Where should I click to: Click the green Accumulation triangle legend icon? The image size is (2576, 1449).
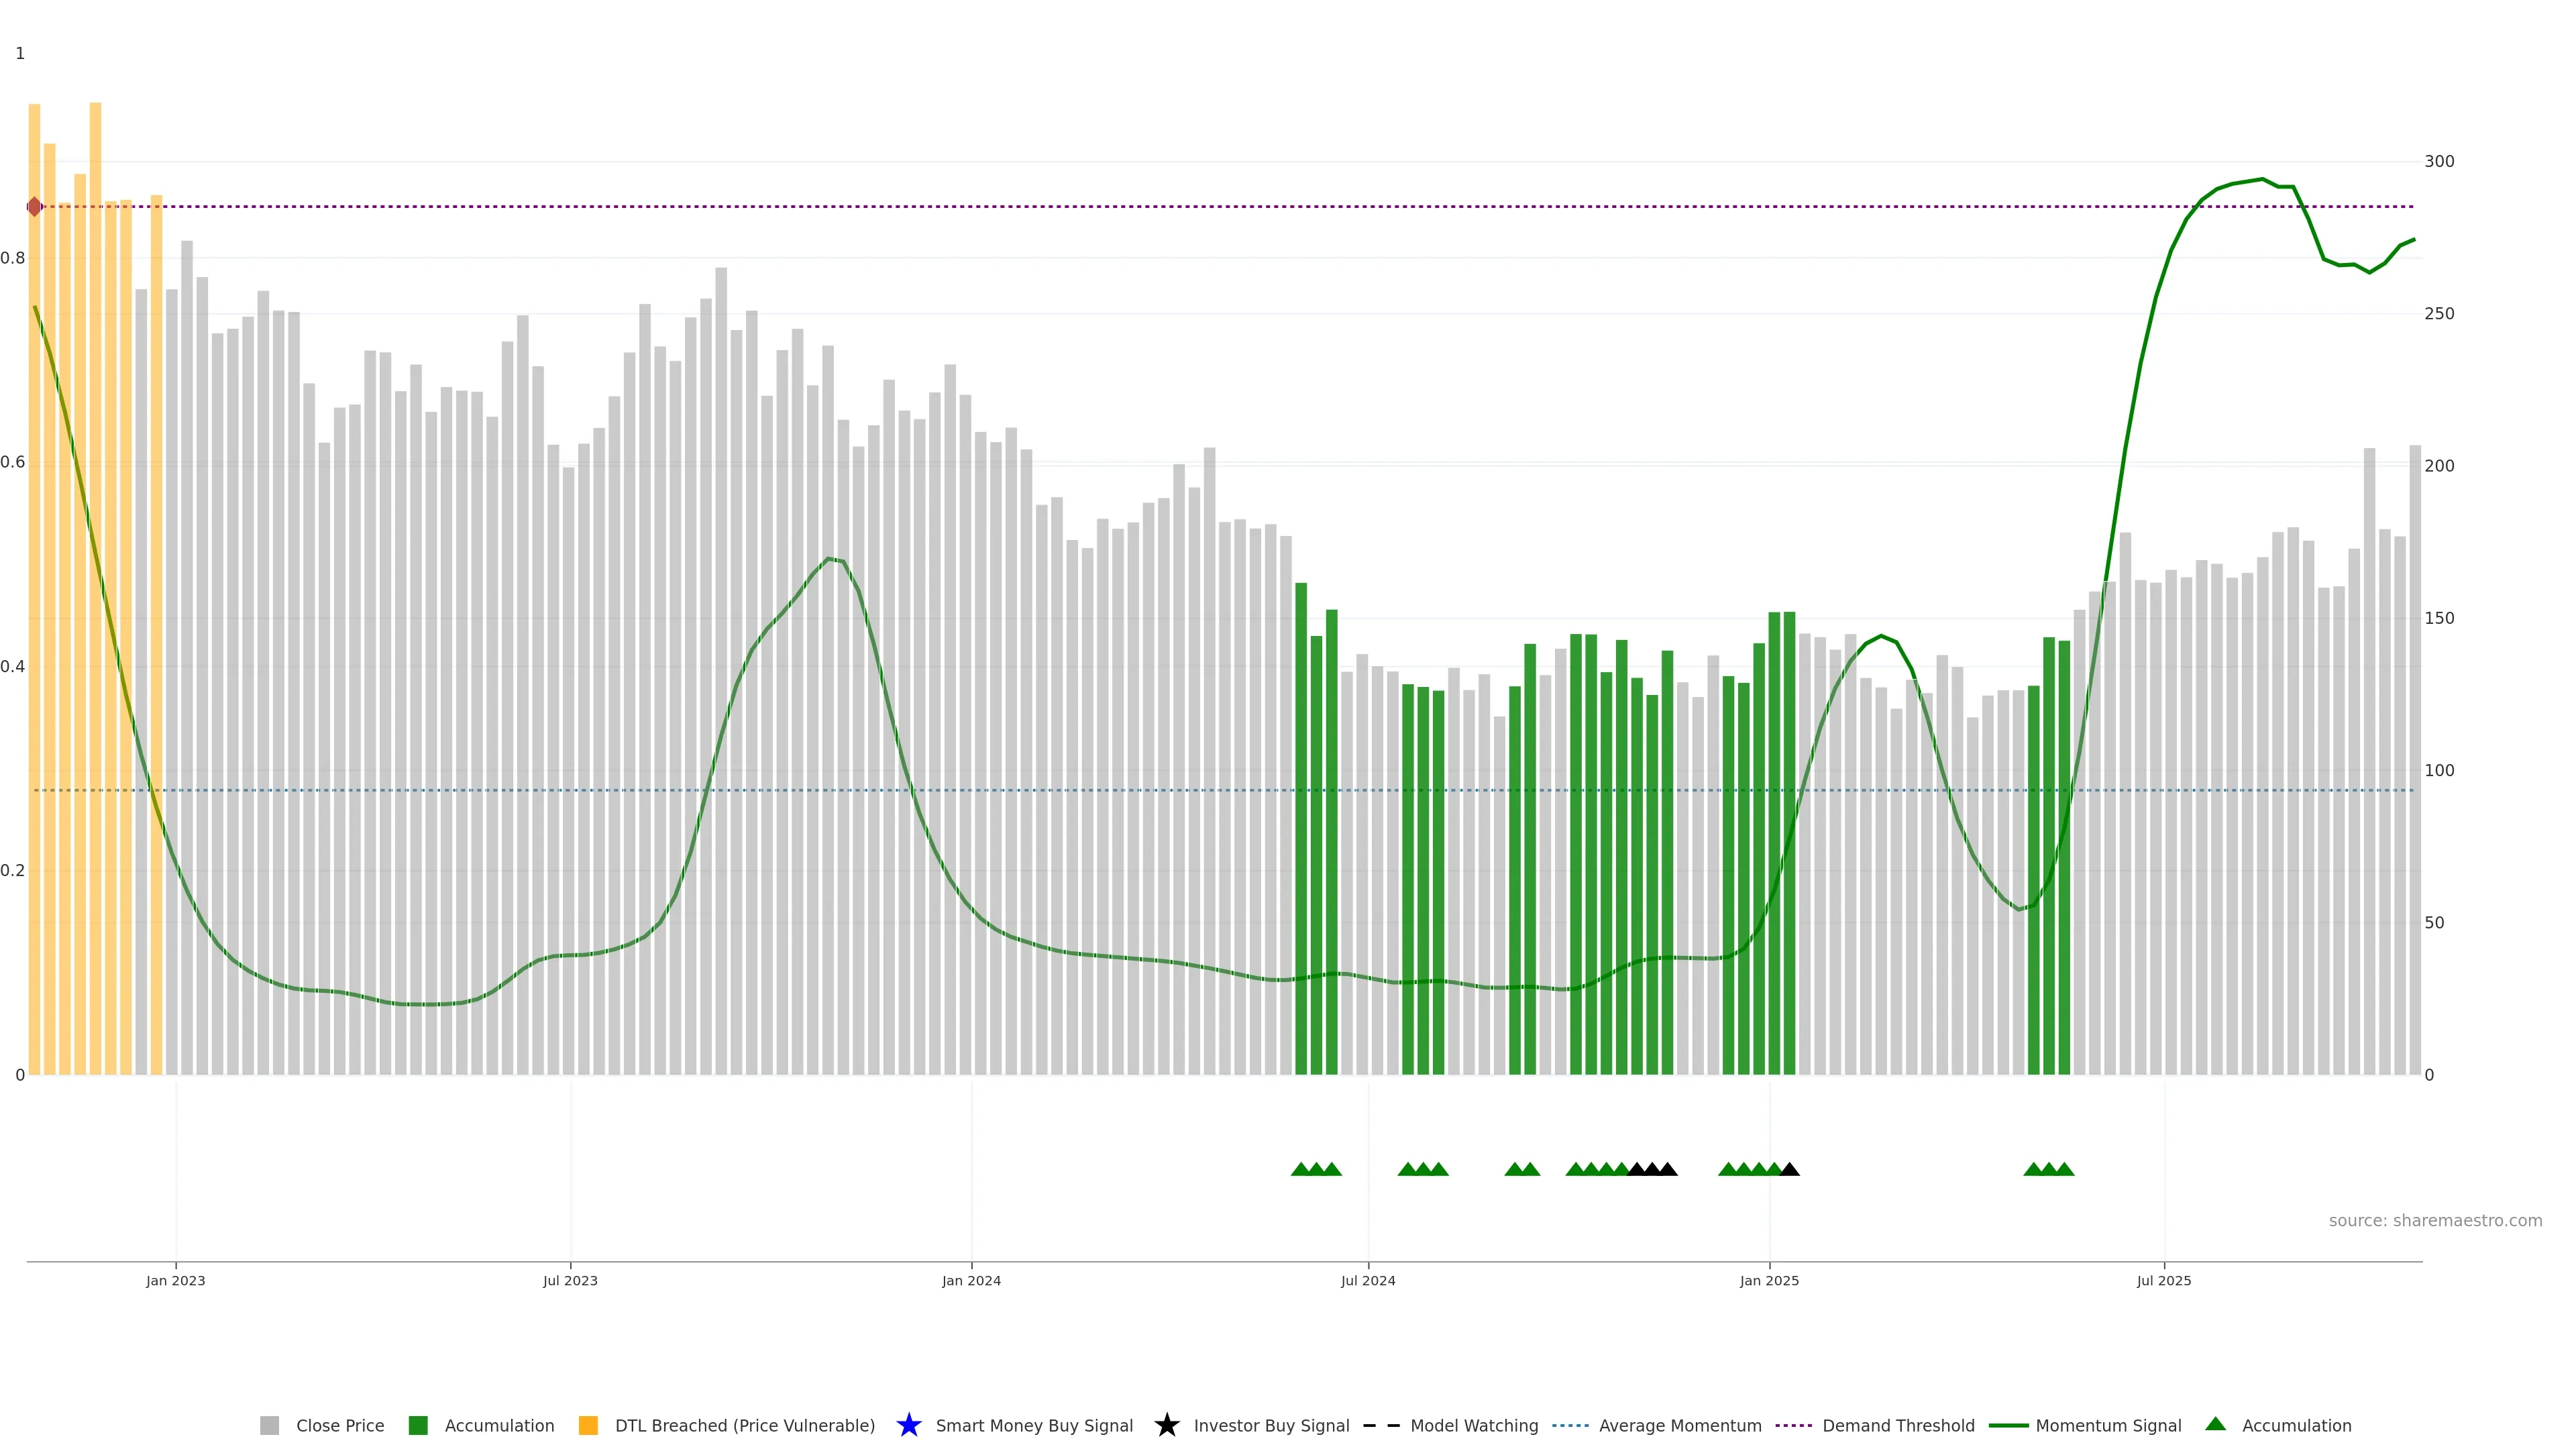coord(2215,1424)
